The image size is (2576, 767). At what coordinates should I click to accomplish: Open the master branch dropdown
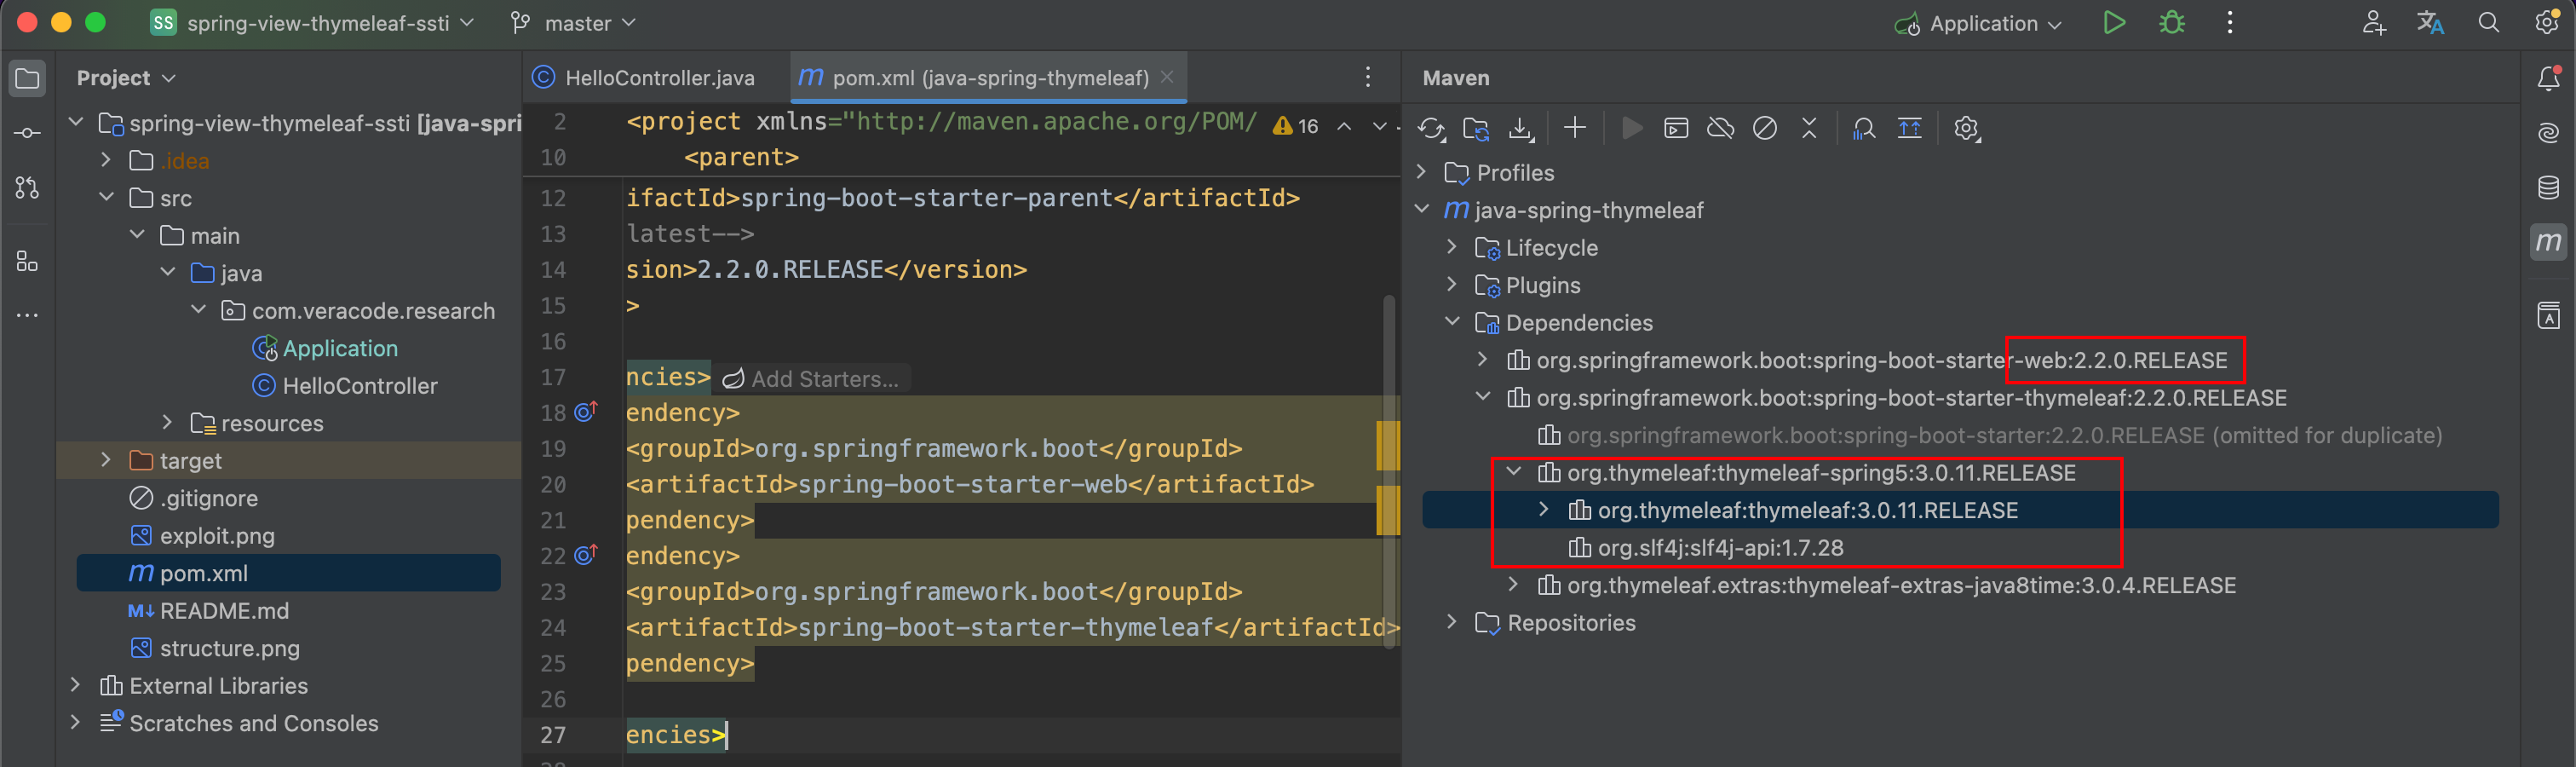pyautogui.click(x=573, y=23)
